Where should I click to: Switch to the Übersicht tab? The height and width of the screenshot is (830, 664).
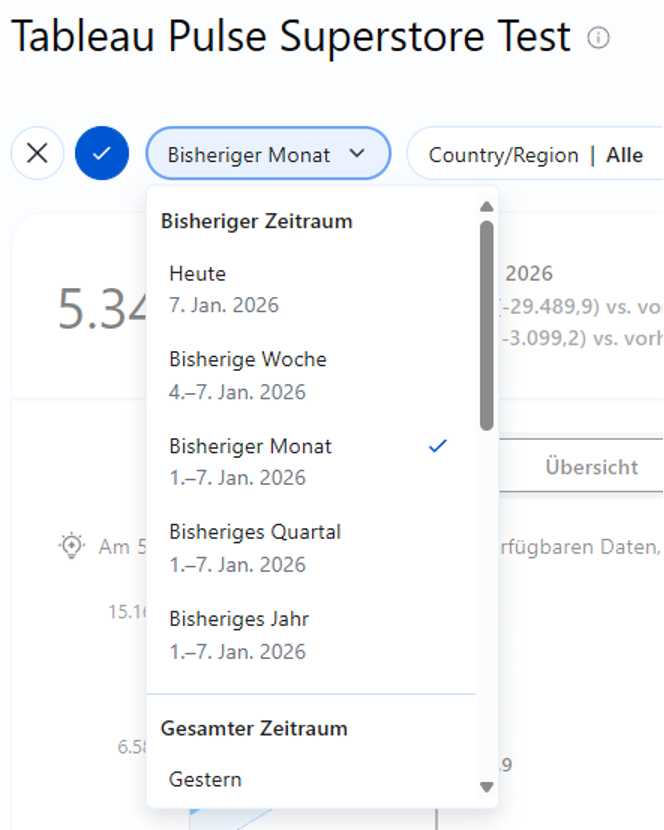pyautogui.click(x=590, y=466)
